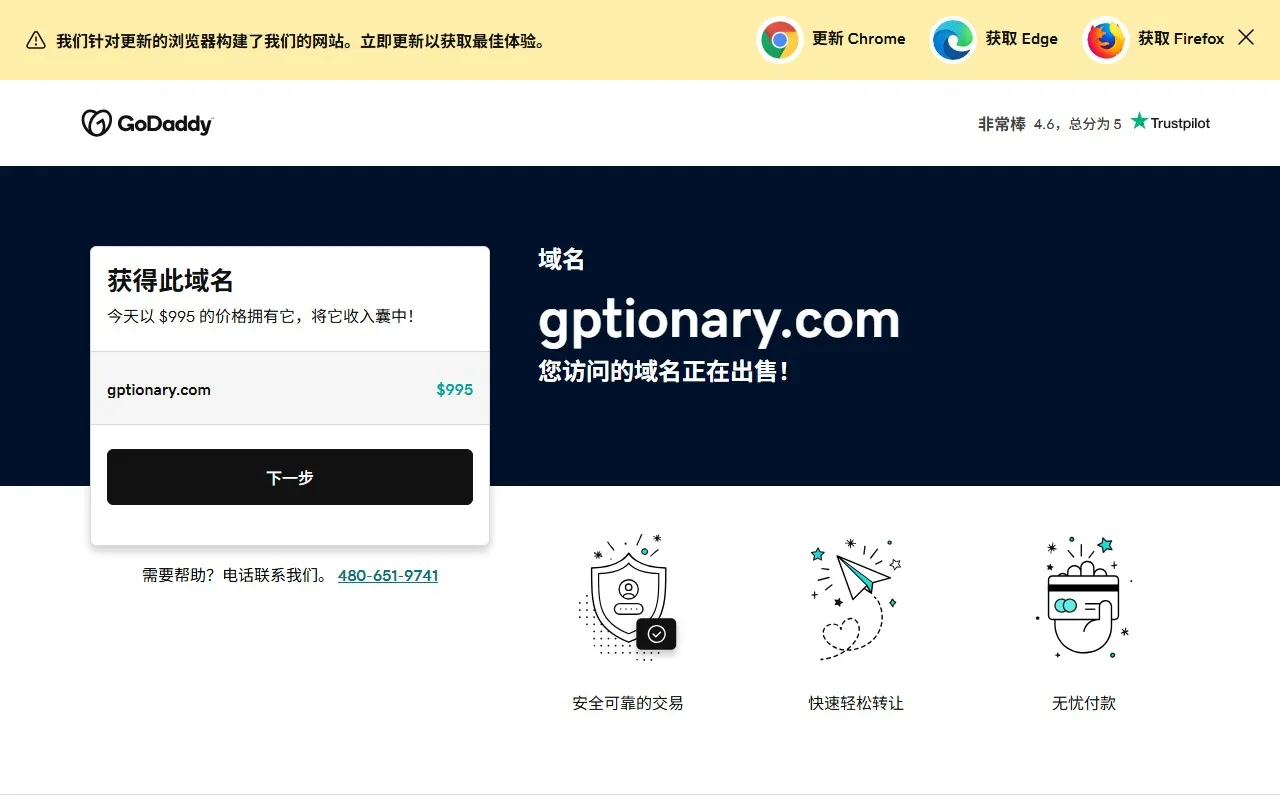Click the black checkmark badge on the shield
The height and width of the screenshot is (800, 1280).
tap(657, 634)
